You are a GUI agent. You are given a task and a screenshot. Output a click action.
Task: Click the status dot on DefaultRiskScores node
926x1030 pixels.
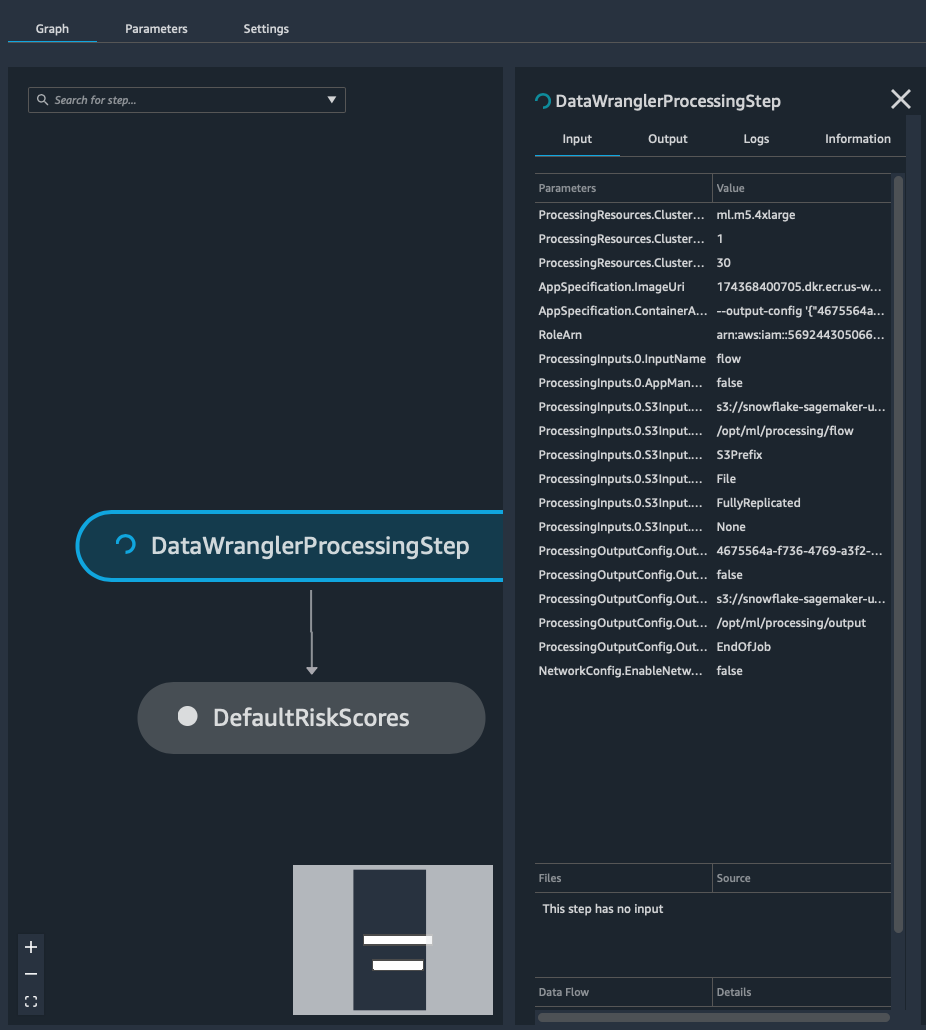click(187, 717)
